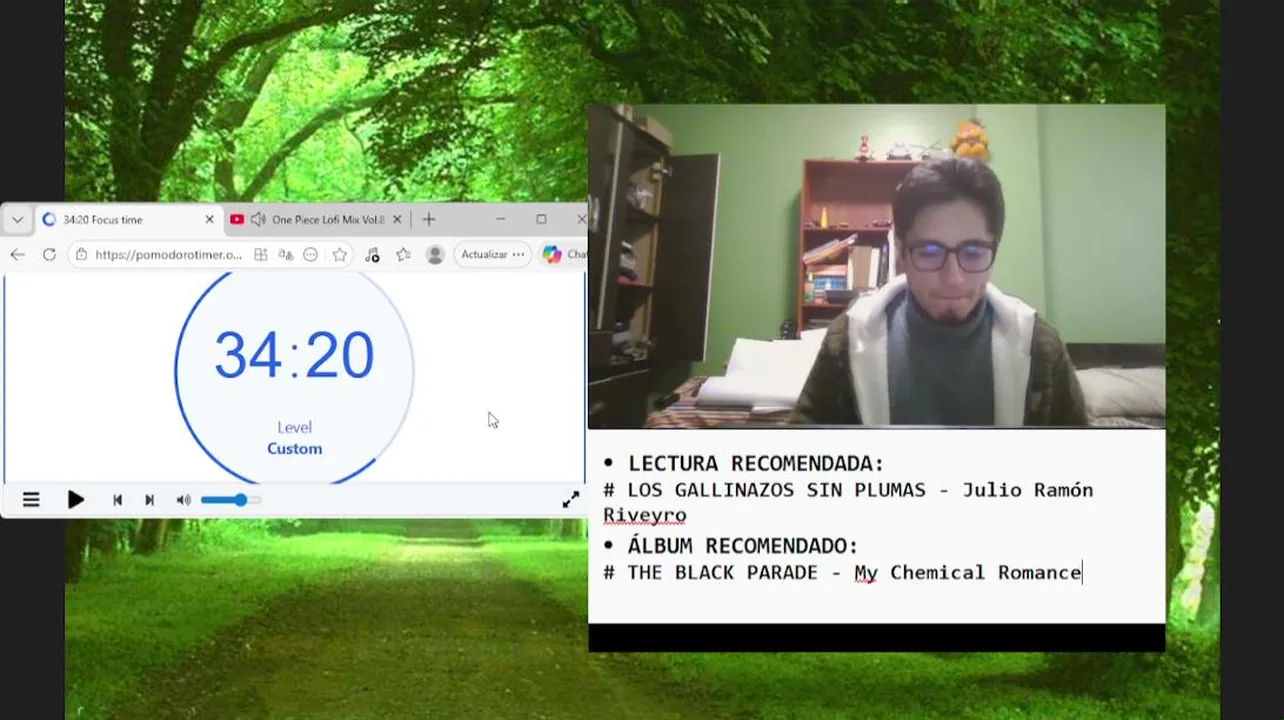
Task: Enter fullscreen with expand arrows icon
Action: (x=571, y=500)
